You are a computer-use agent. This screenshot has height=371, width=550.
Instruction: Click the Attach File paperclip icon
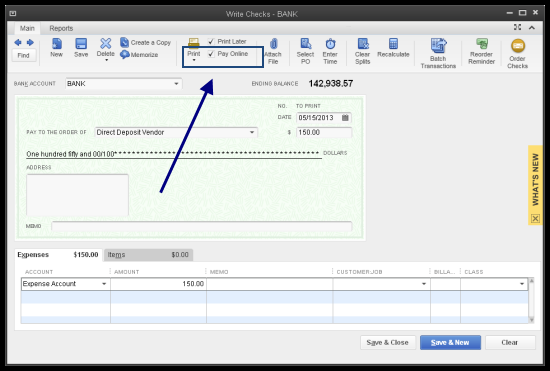[274, 44]
